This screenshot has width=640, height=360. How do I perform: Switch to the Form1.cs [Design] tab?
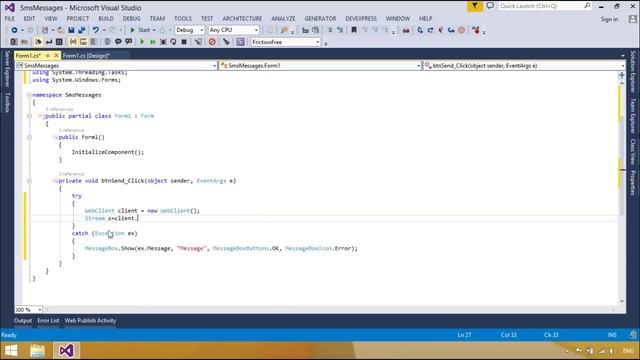pos(87,56)
